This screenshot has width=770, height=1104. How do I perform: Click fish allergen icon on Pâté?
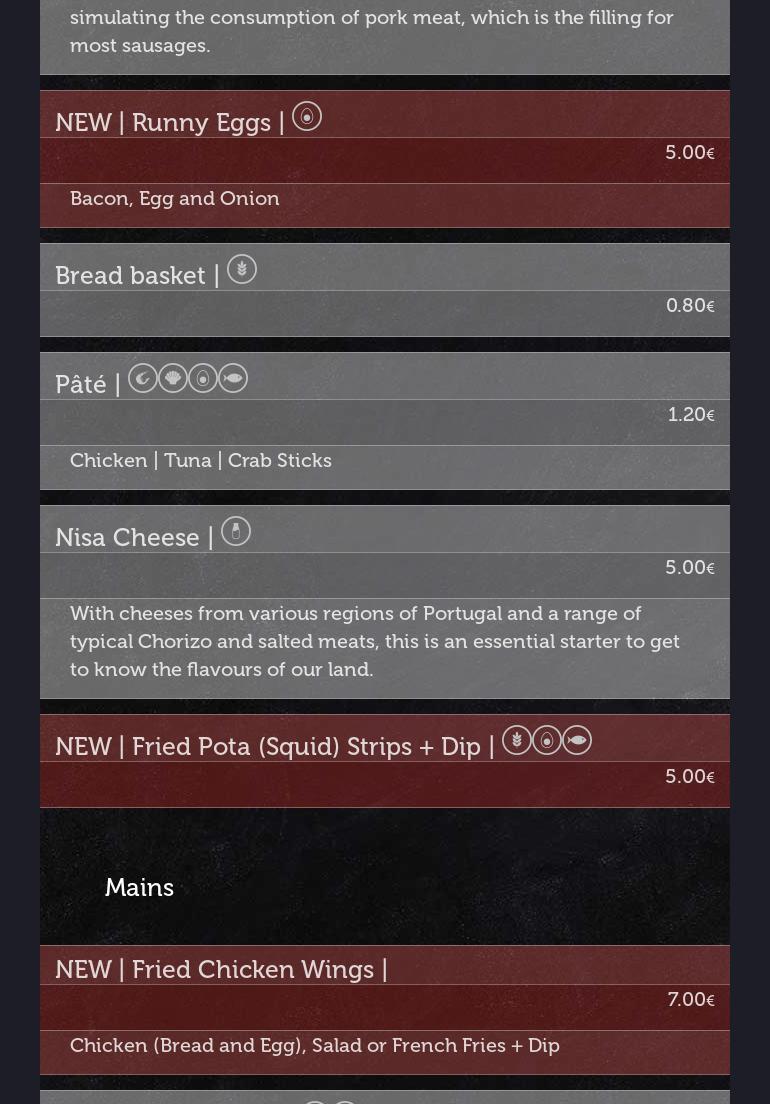tap(233, 378)
